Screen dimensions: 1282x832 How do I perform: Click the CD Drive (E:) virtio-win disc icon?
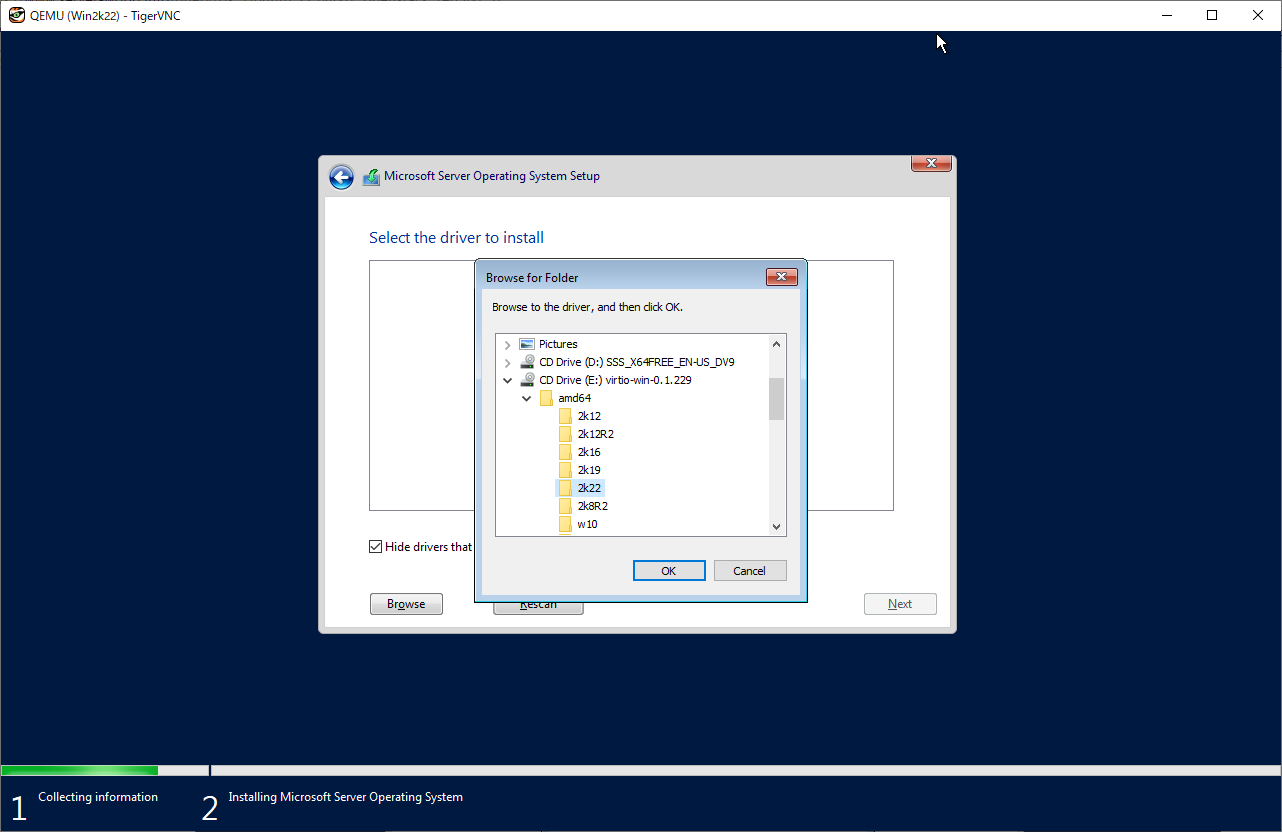[527, 380]
